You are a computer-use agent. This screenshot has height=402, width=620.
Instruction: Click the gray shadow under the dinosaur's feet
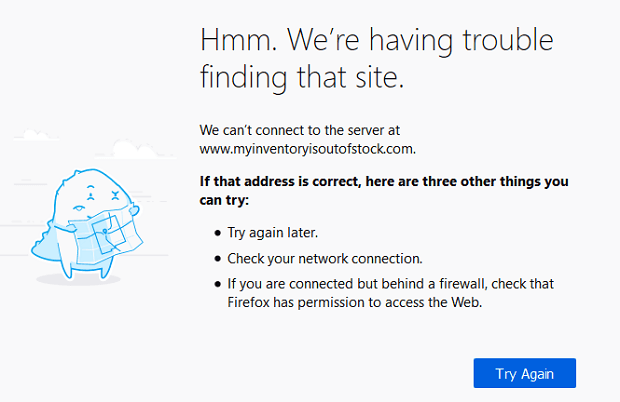point(78,279)
